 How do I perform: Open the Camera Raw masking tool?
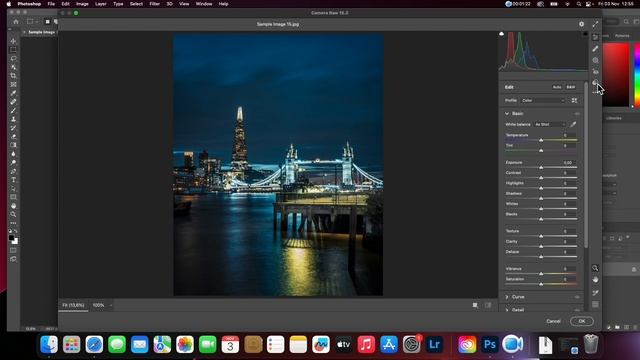tap(595, 60)
